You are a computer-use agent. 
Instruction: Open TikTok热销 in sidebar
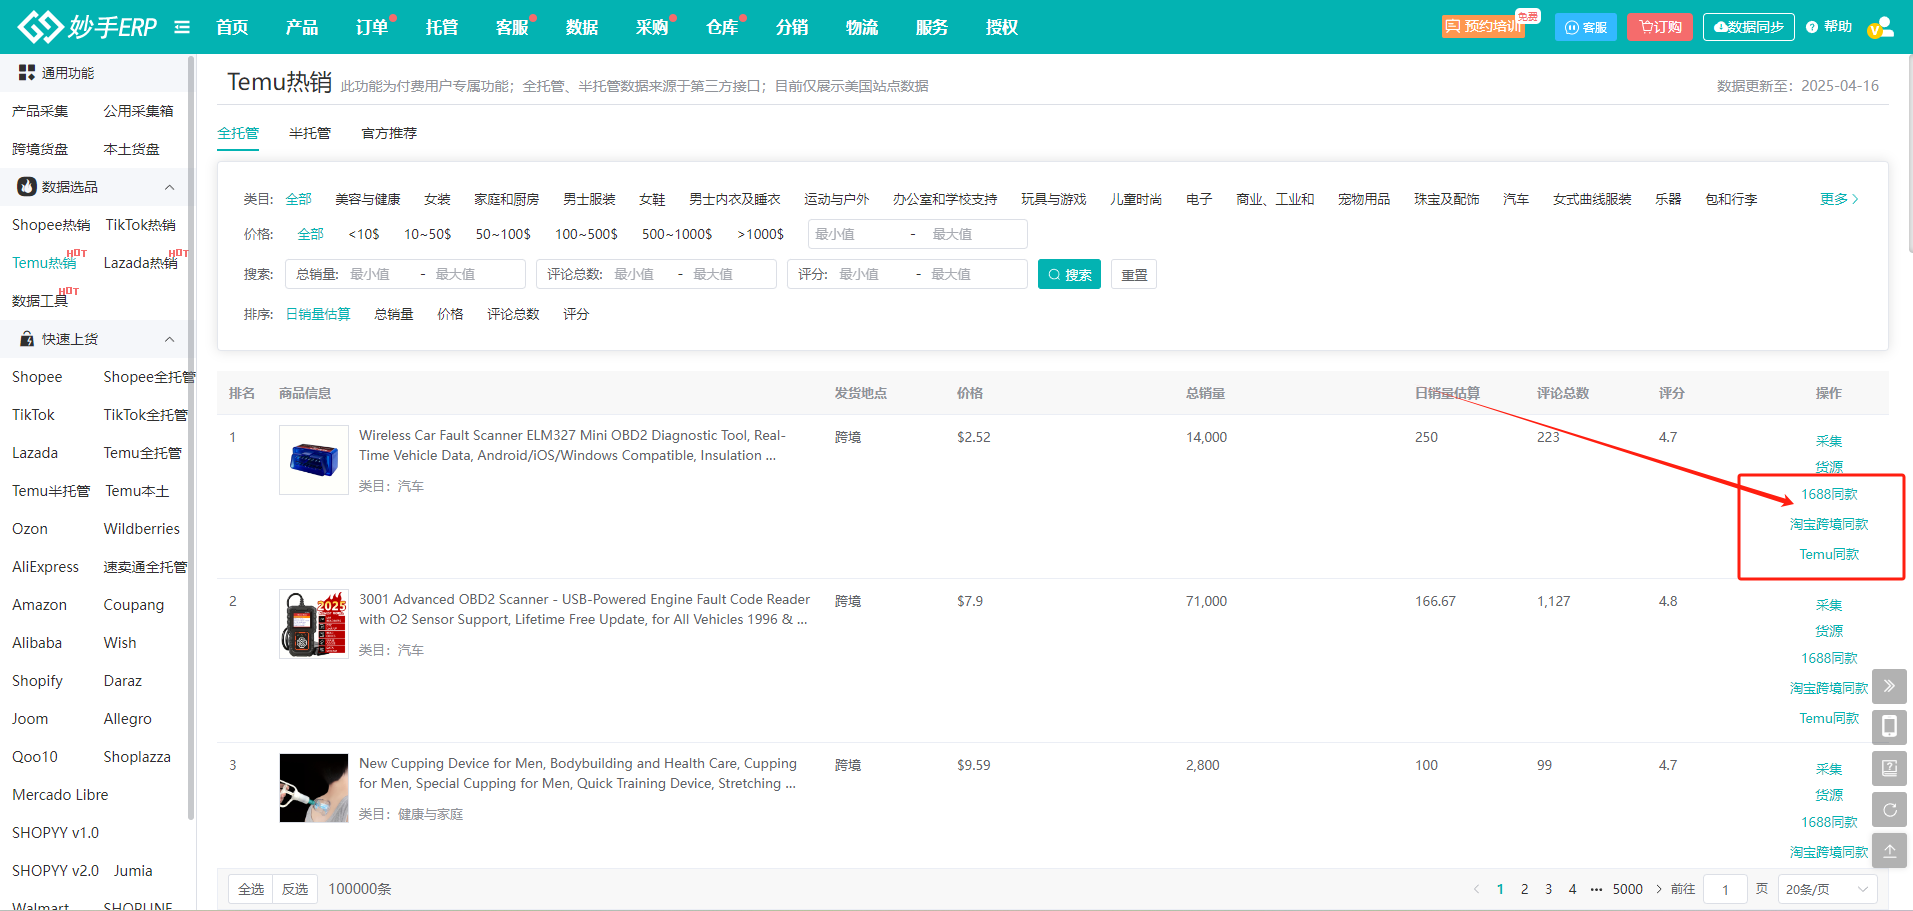pyautogui.click(x=141, y=225)
